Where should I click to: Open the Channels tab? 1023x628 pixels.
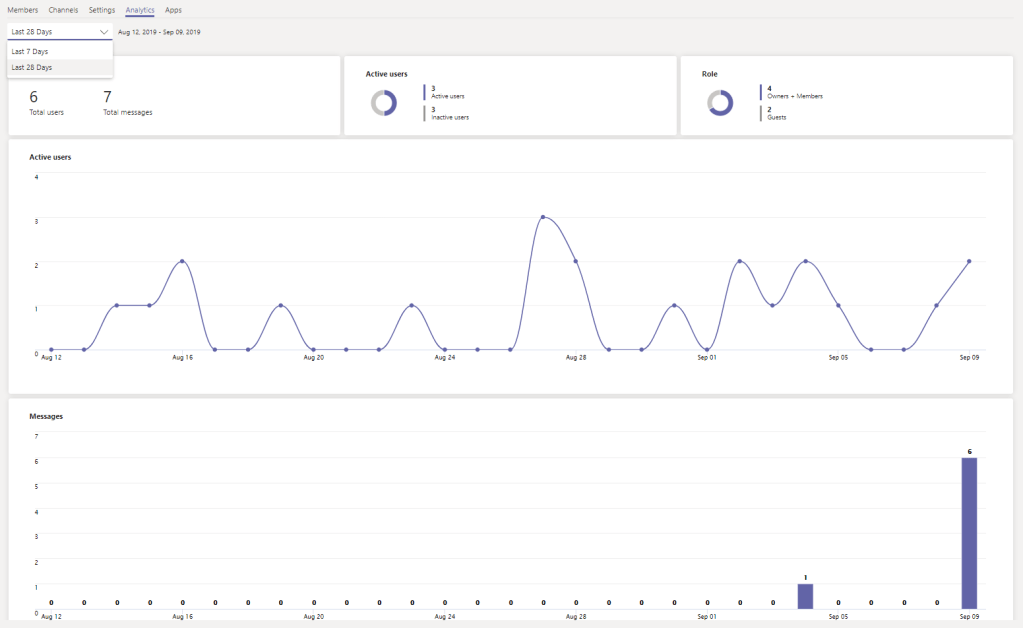point(63,9)
